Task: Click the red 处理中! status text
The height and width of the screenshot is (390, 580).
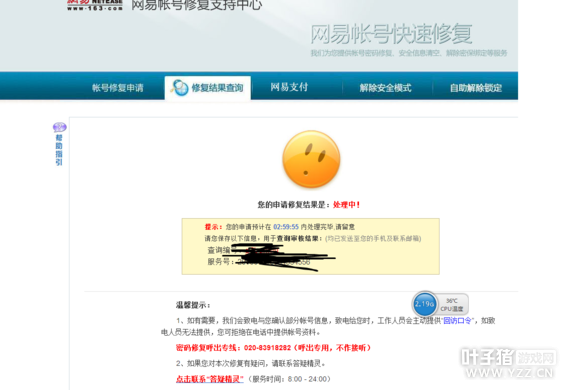Action: coord(347,205)
